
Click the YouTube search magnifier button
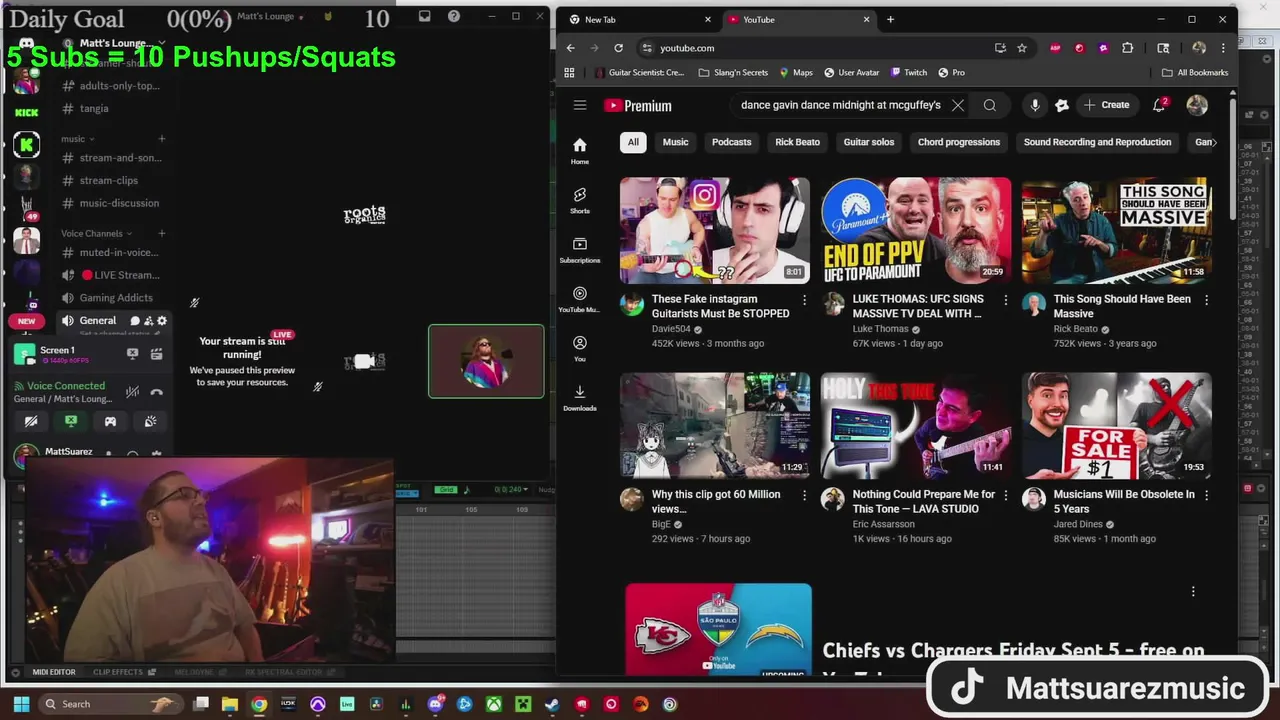pyautogui.click(x=989, y=105)
